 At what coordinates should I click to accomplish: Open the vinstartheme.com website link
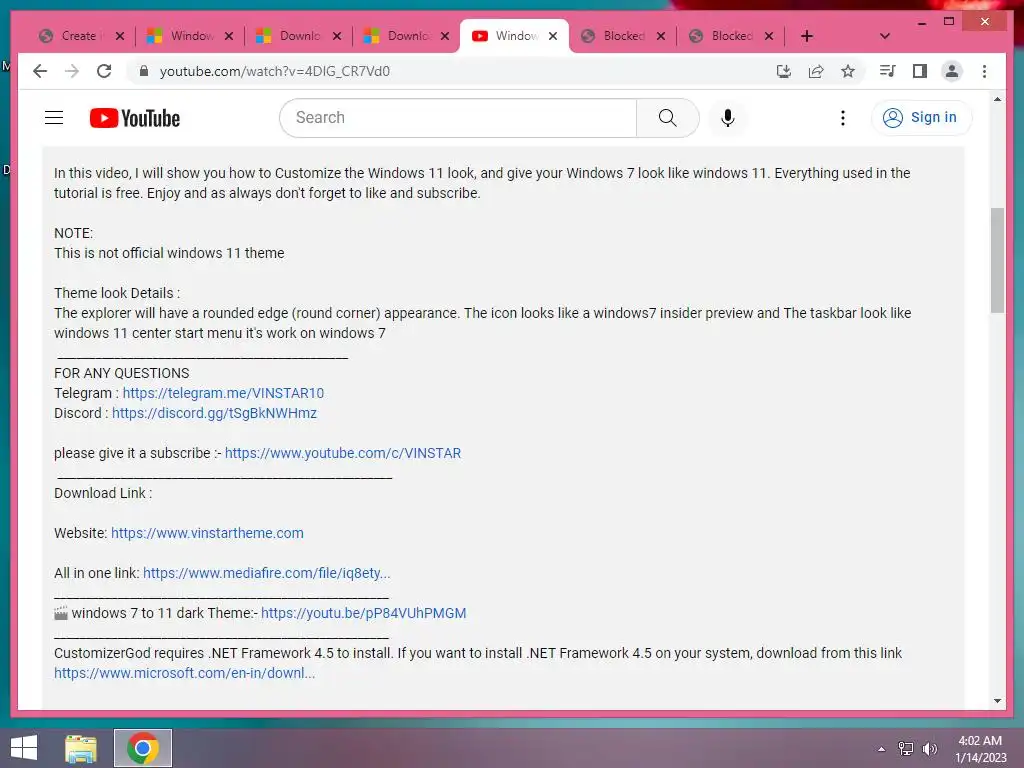tap(207, 533)
